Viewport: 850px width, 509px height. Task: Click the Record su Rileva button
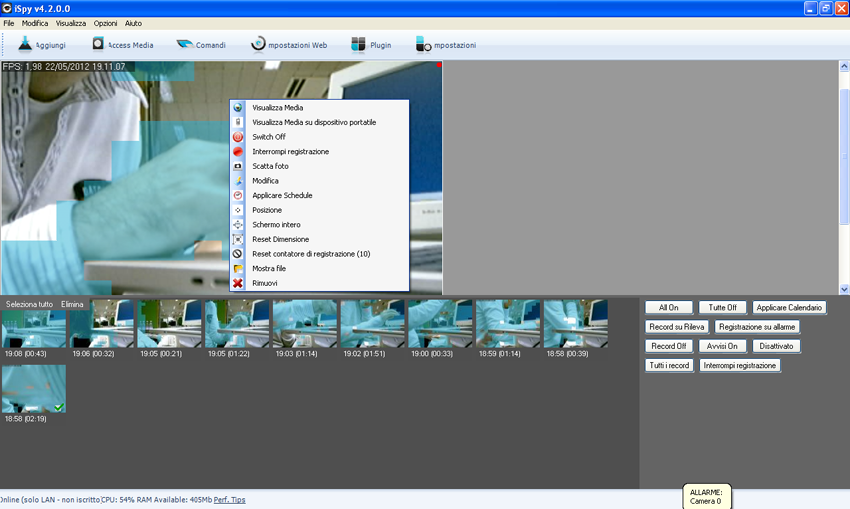pyautogui.click(x=677, y=326)
